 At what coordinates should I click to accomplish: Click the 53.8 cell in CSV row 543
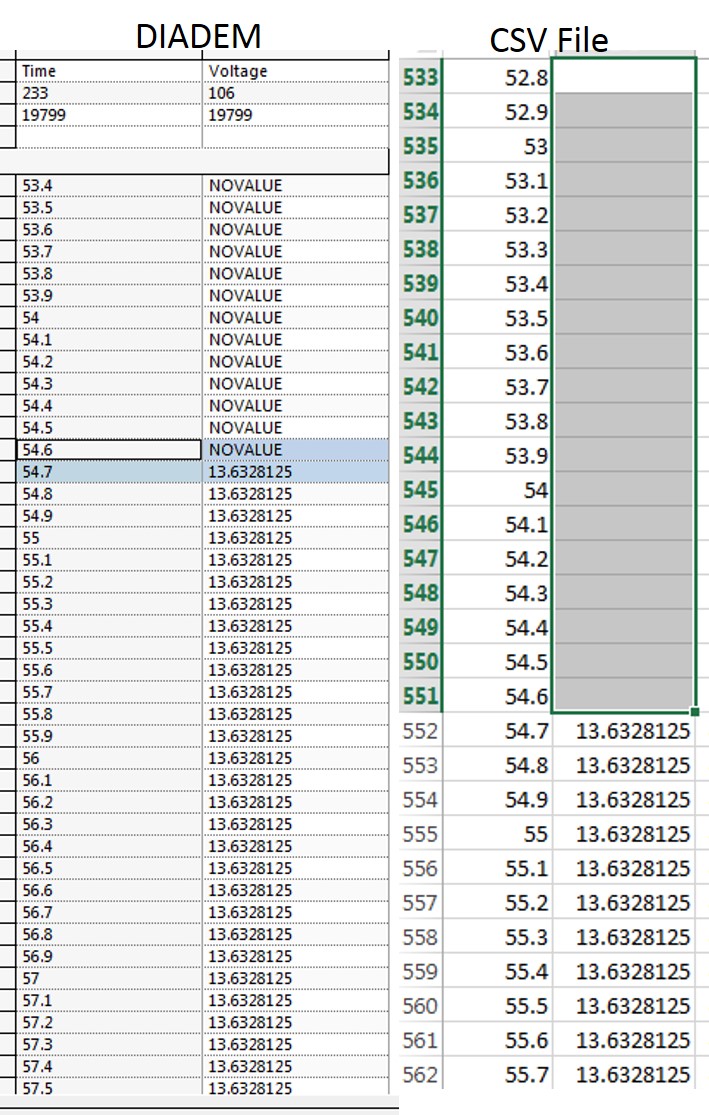coord(497,421)
